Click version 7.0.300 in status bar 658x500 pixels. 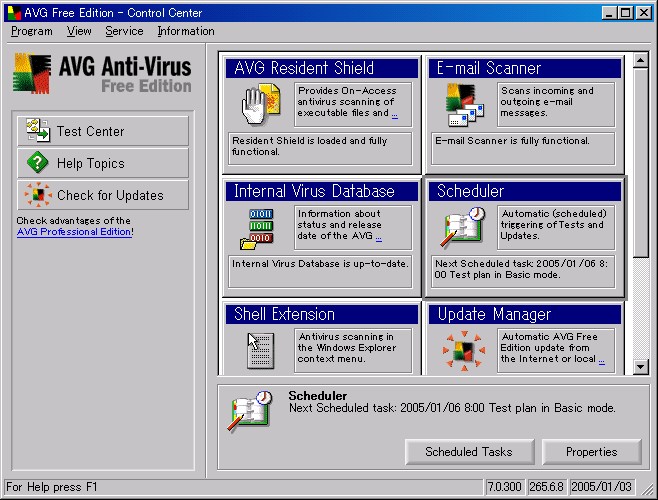coord(504,487)
